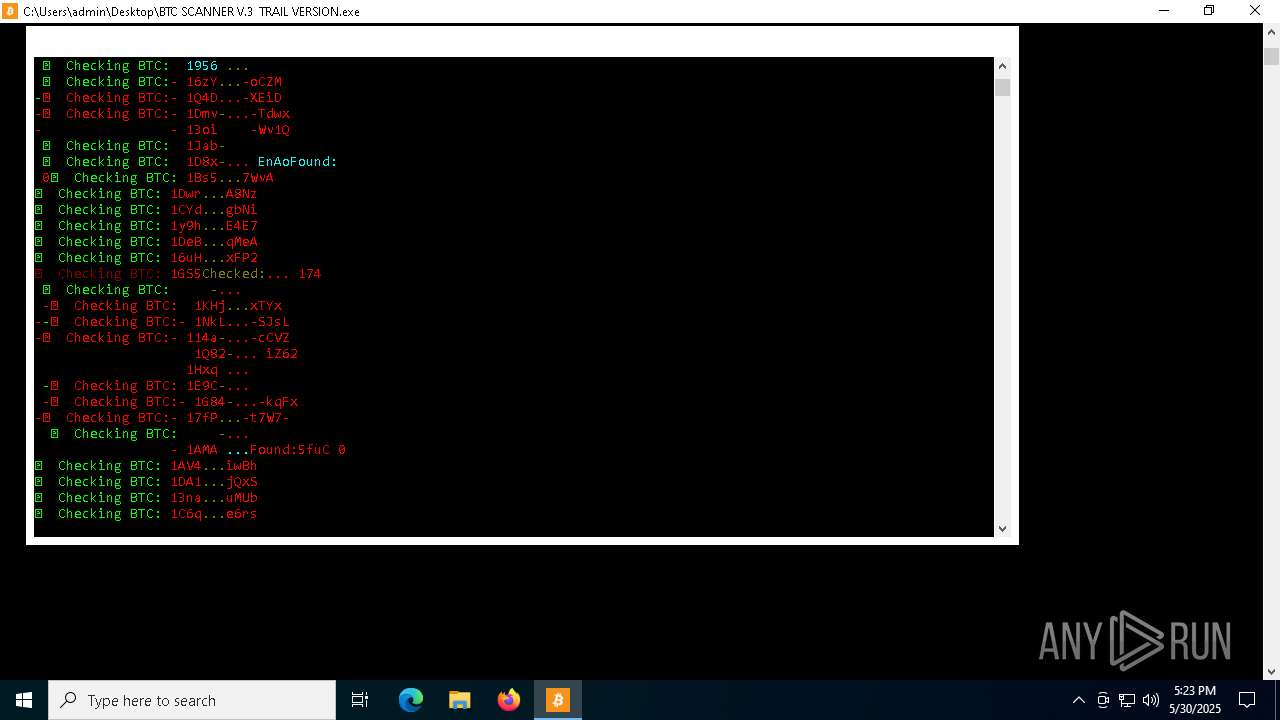Screen dimensions: 1280x720
Task: Select the BTC Scanner taskbar button
Action: point(558,700)
